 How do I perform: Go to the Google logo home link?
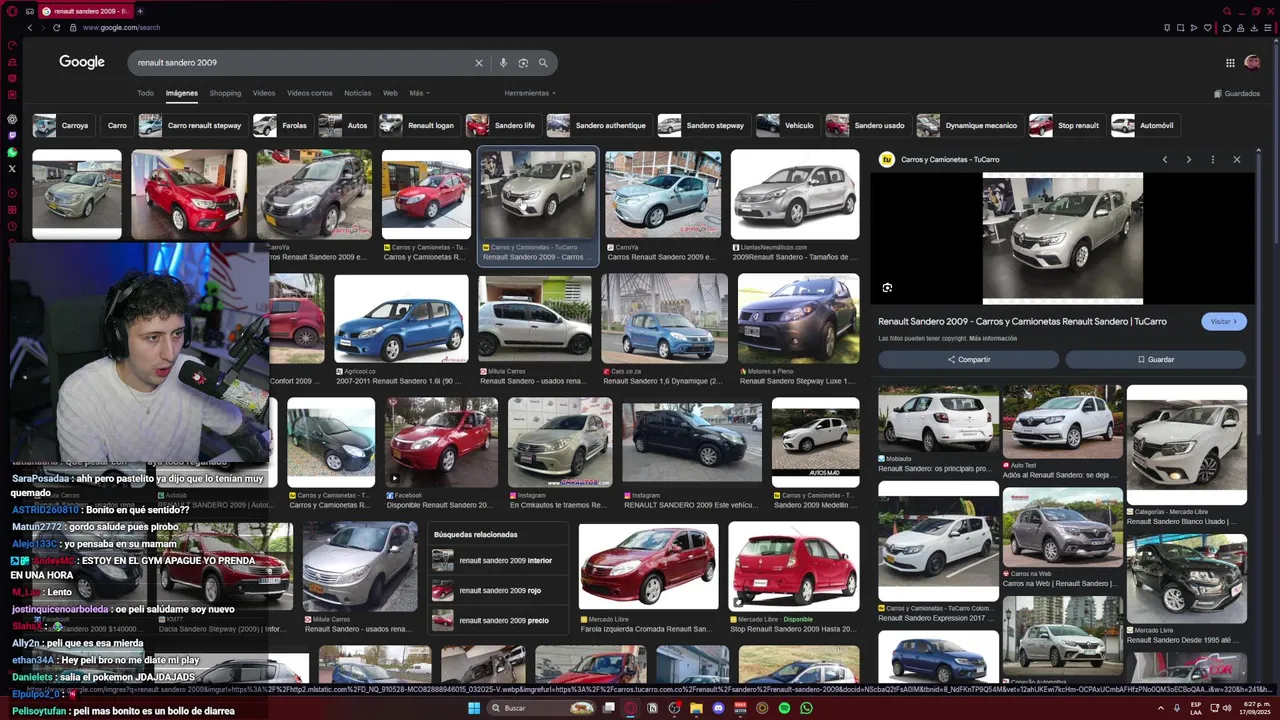pos(82,62)
